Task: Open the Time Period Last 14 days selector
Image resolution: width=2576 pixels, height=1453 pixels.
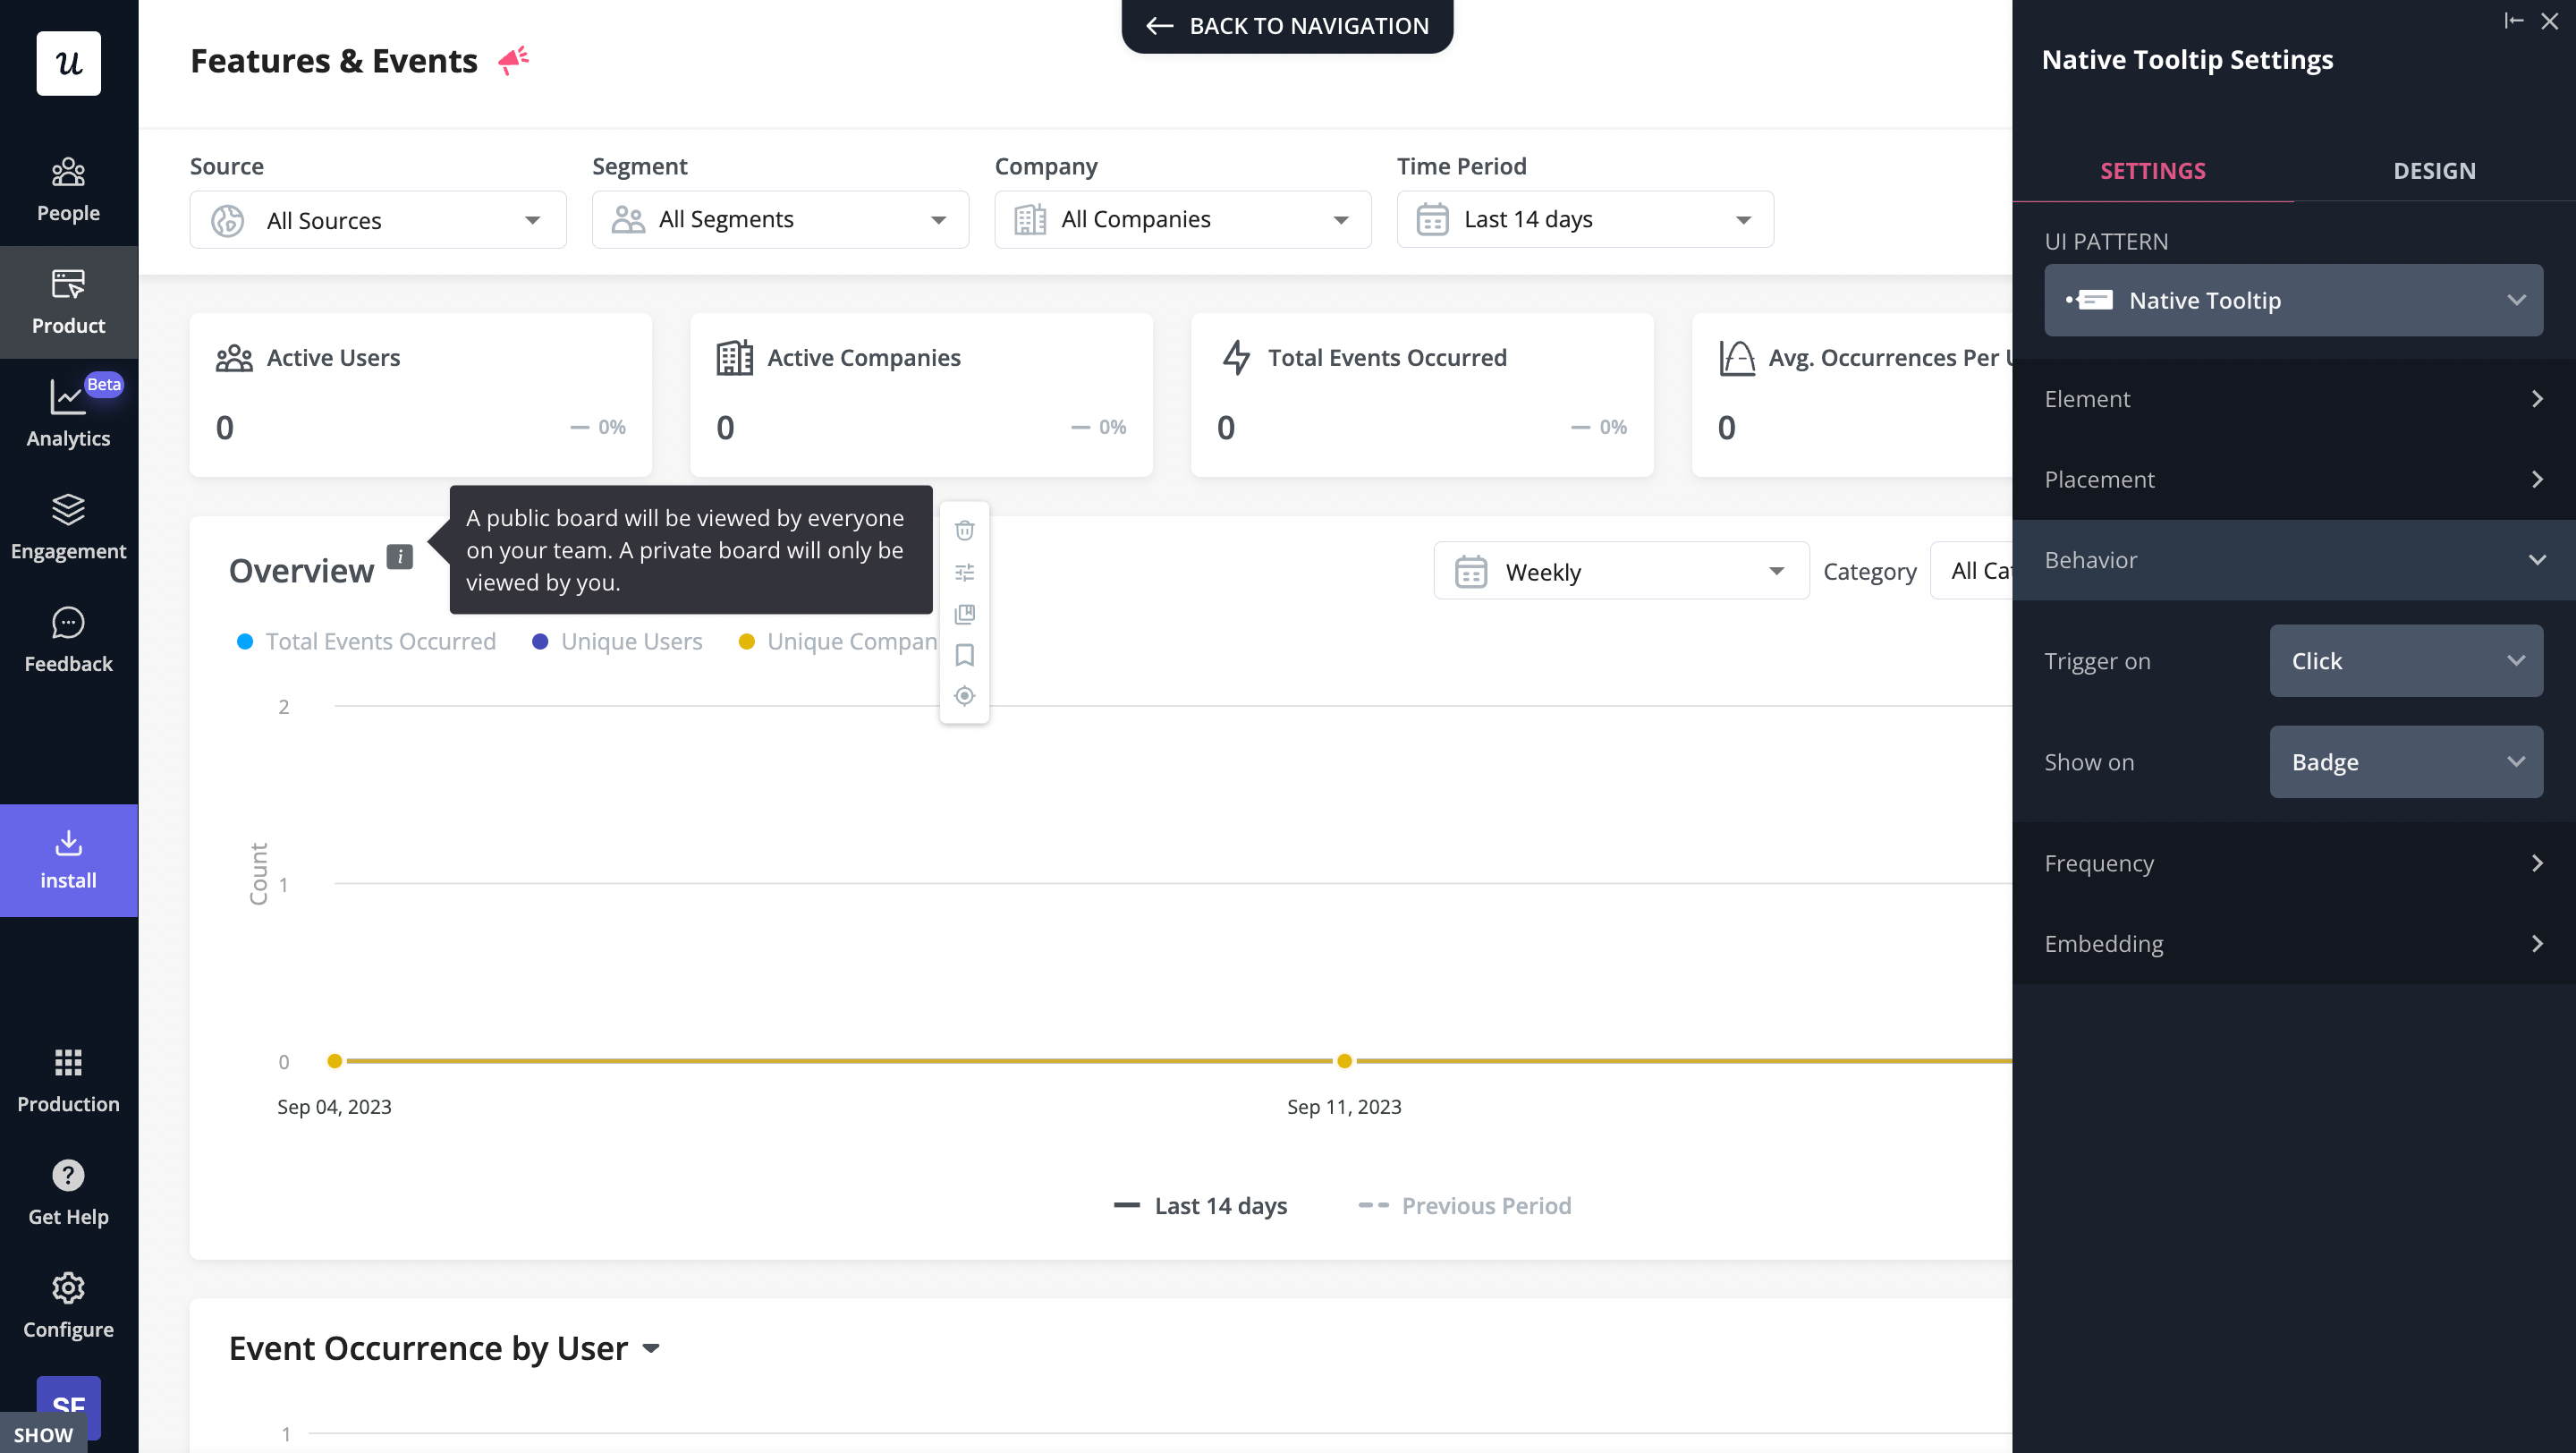Action: pos(1584,219)
